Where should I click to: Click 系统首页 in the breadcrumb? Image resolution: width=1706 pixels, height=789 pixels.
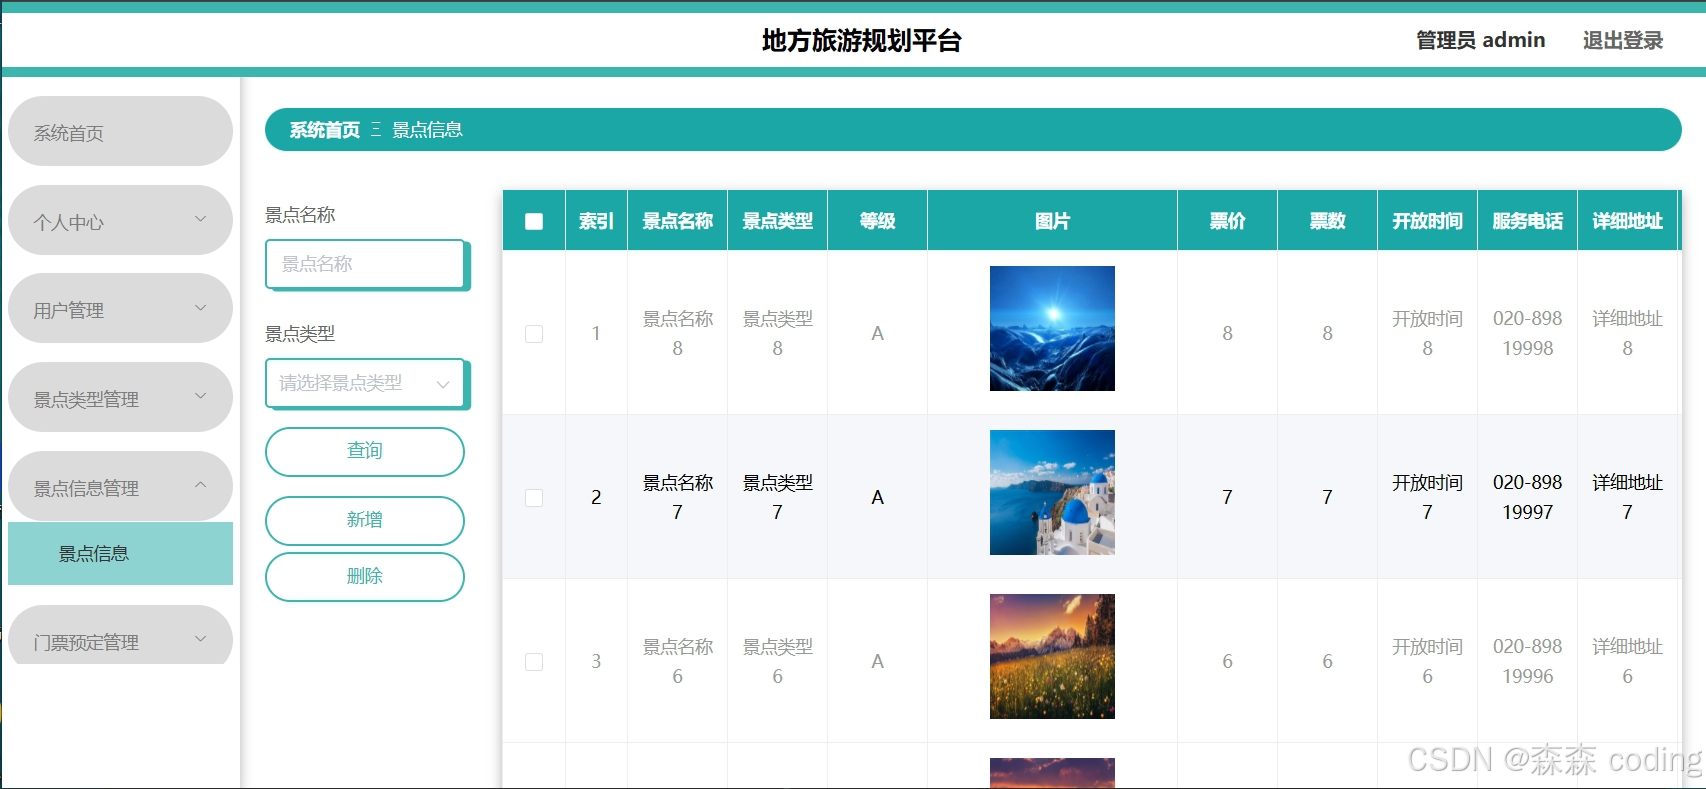[x=324, y=130]
